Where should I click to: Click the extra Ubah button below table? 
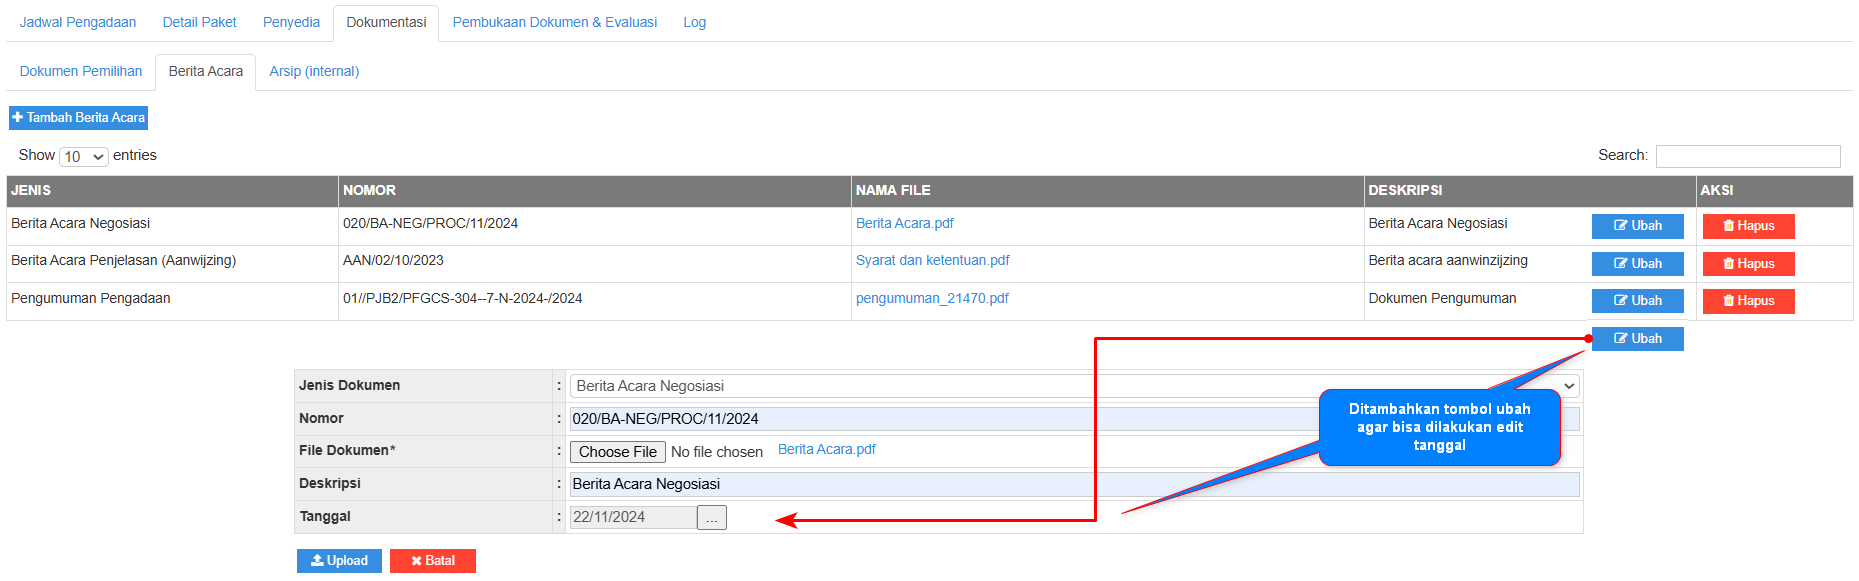1637,339
